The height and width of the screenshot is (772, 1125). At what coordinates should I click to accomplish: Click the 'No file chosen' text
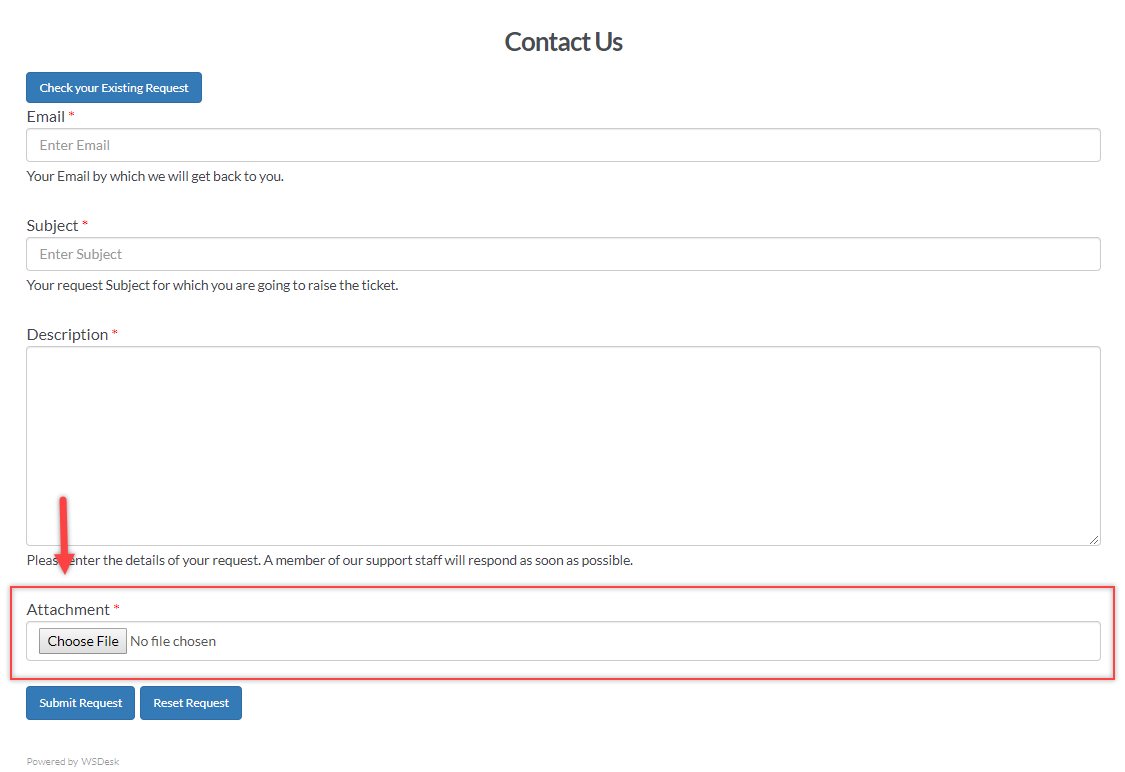(x=173, y=641)
